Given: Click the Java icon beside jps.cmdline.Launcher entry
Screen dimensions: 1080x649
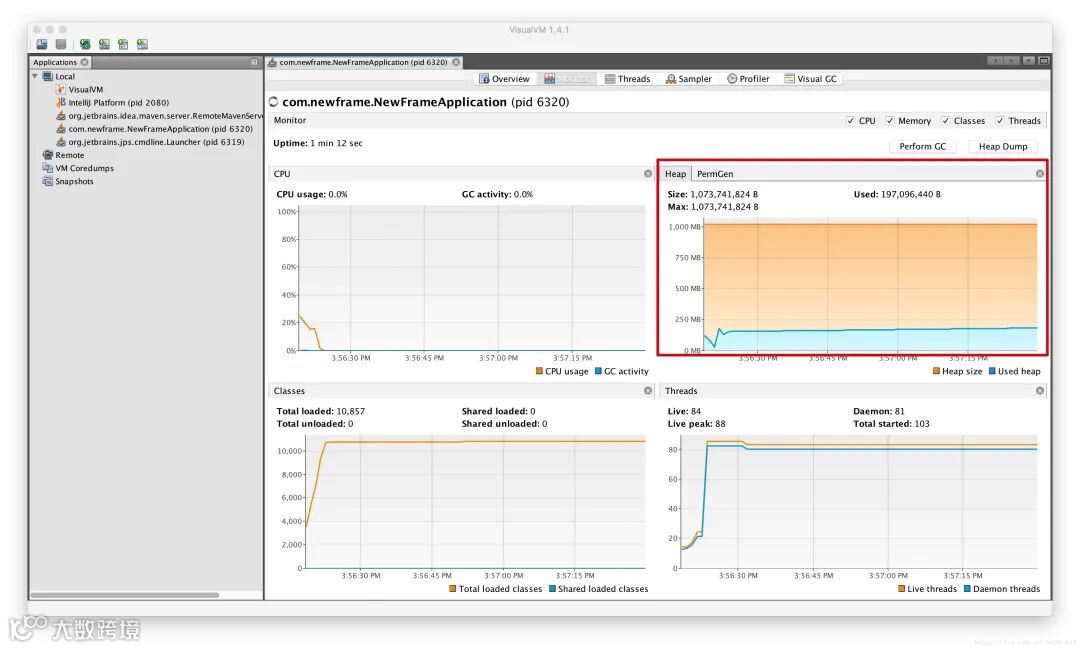Looking at the screenshot, I should click(x=61, y=142).
